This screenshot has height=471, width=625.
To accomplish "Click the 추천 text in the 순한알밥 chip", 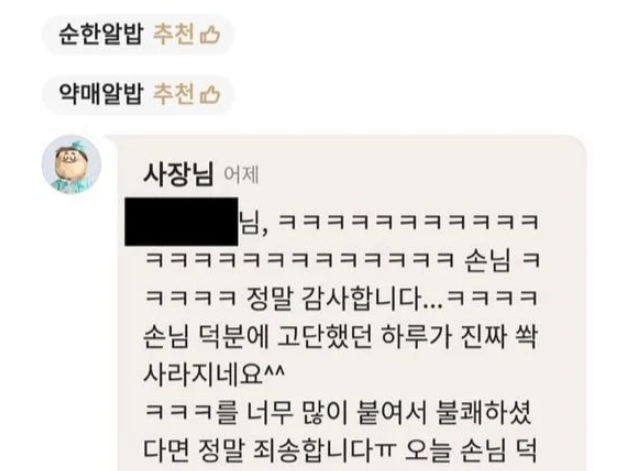I will click(174, 34).
